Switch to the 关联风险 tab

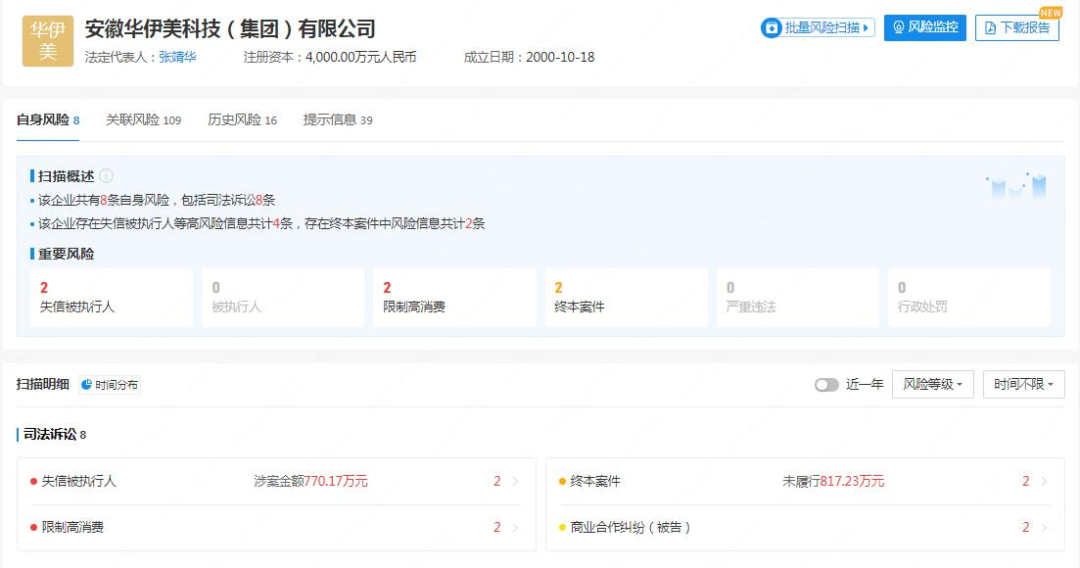point(143,120)
